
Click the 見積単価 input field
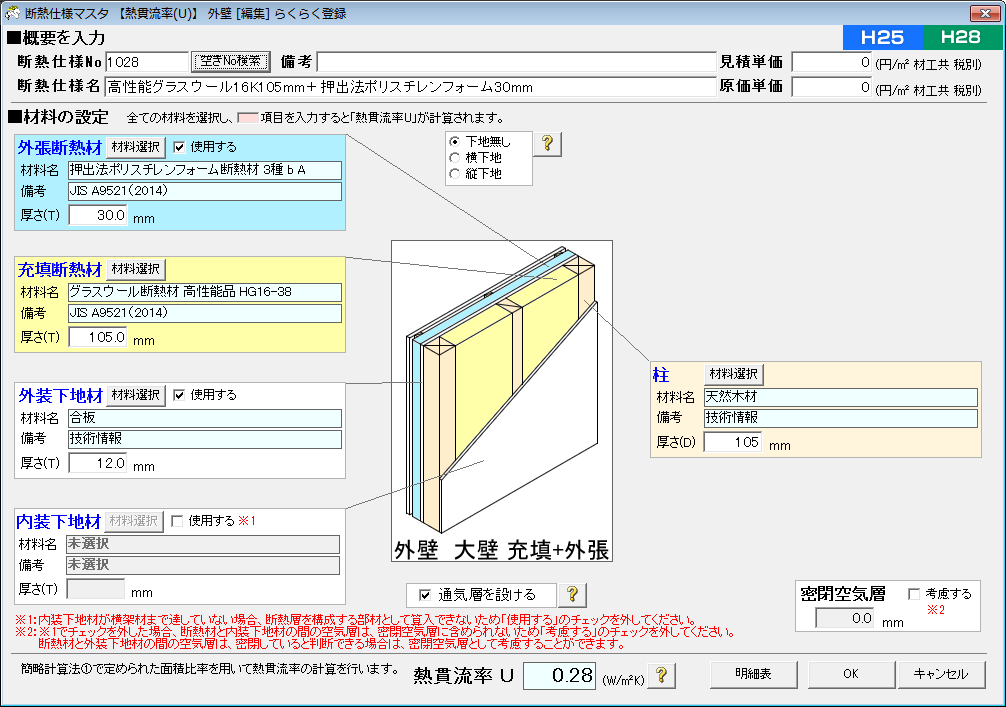[x=832, y=62]
